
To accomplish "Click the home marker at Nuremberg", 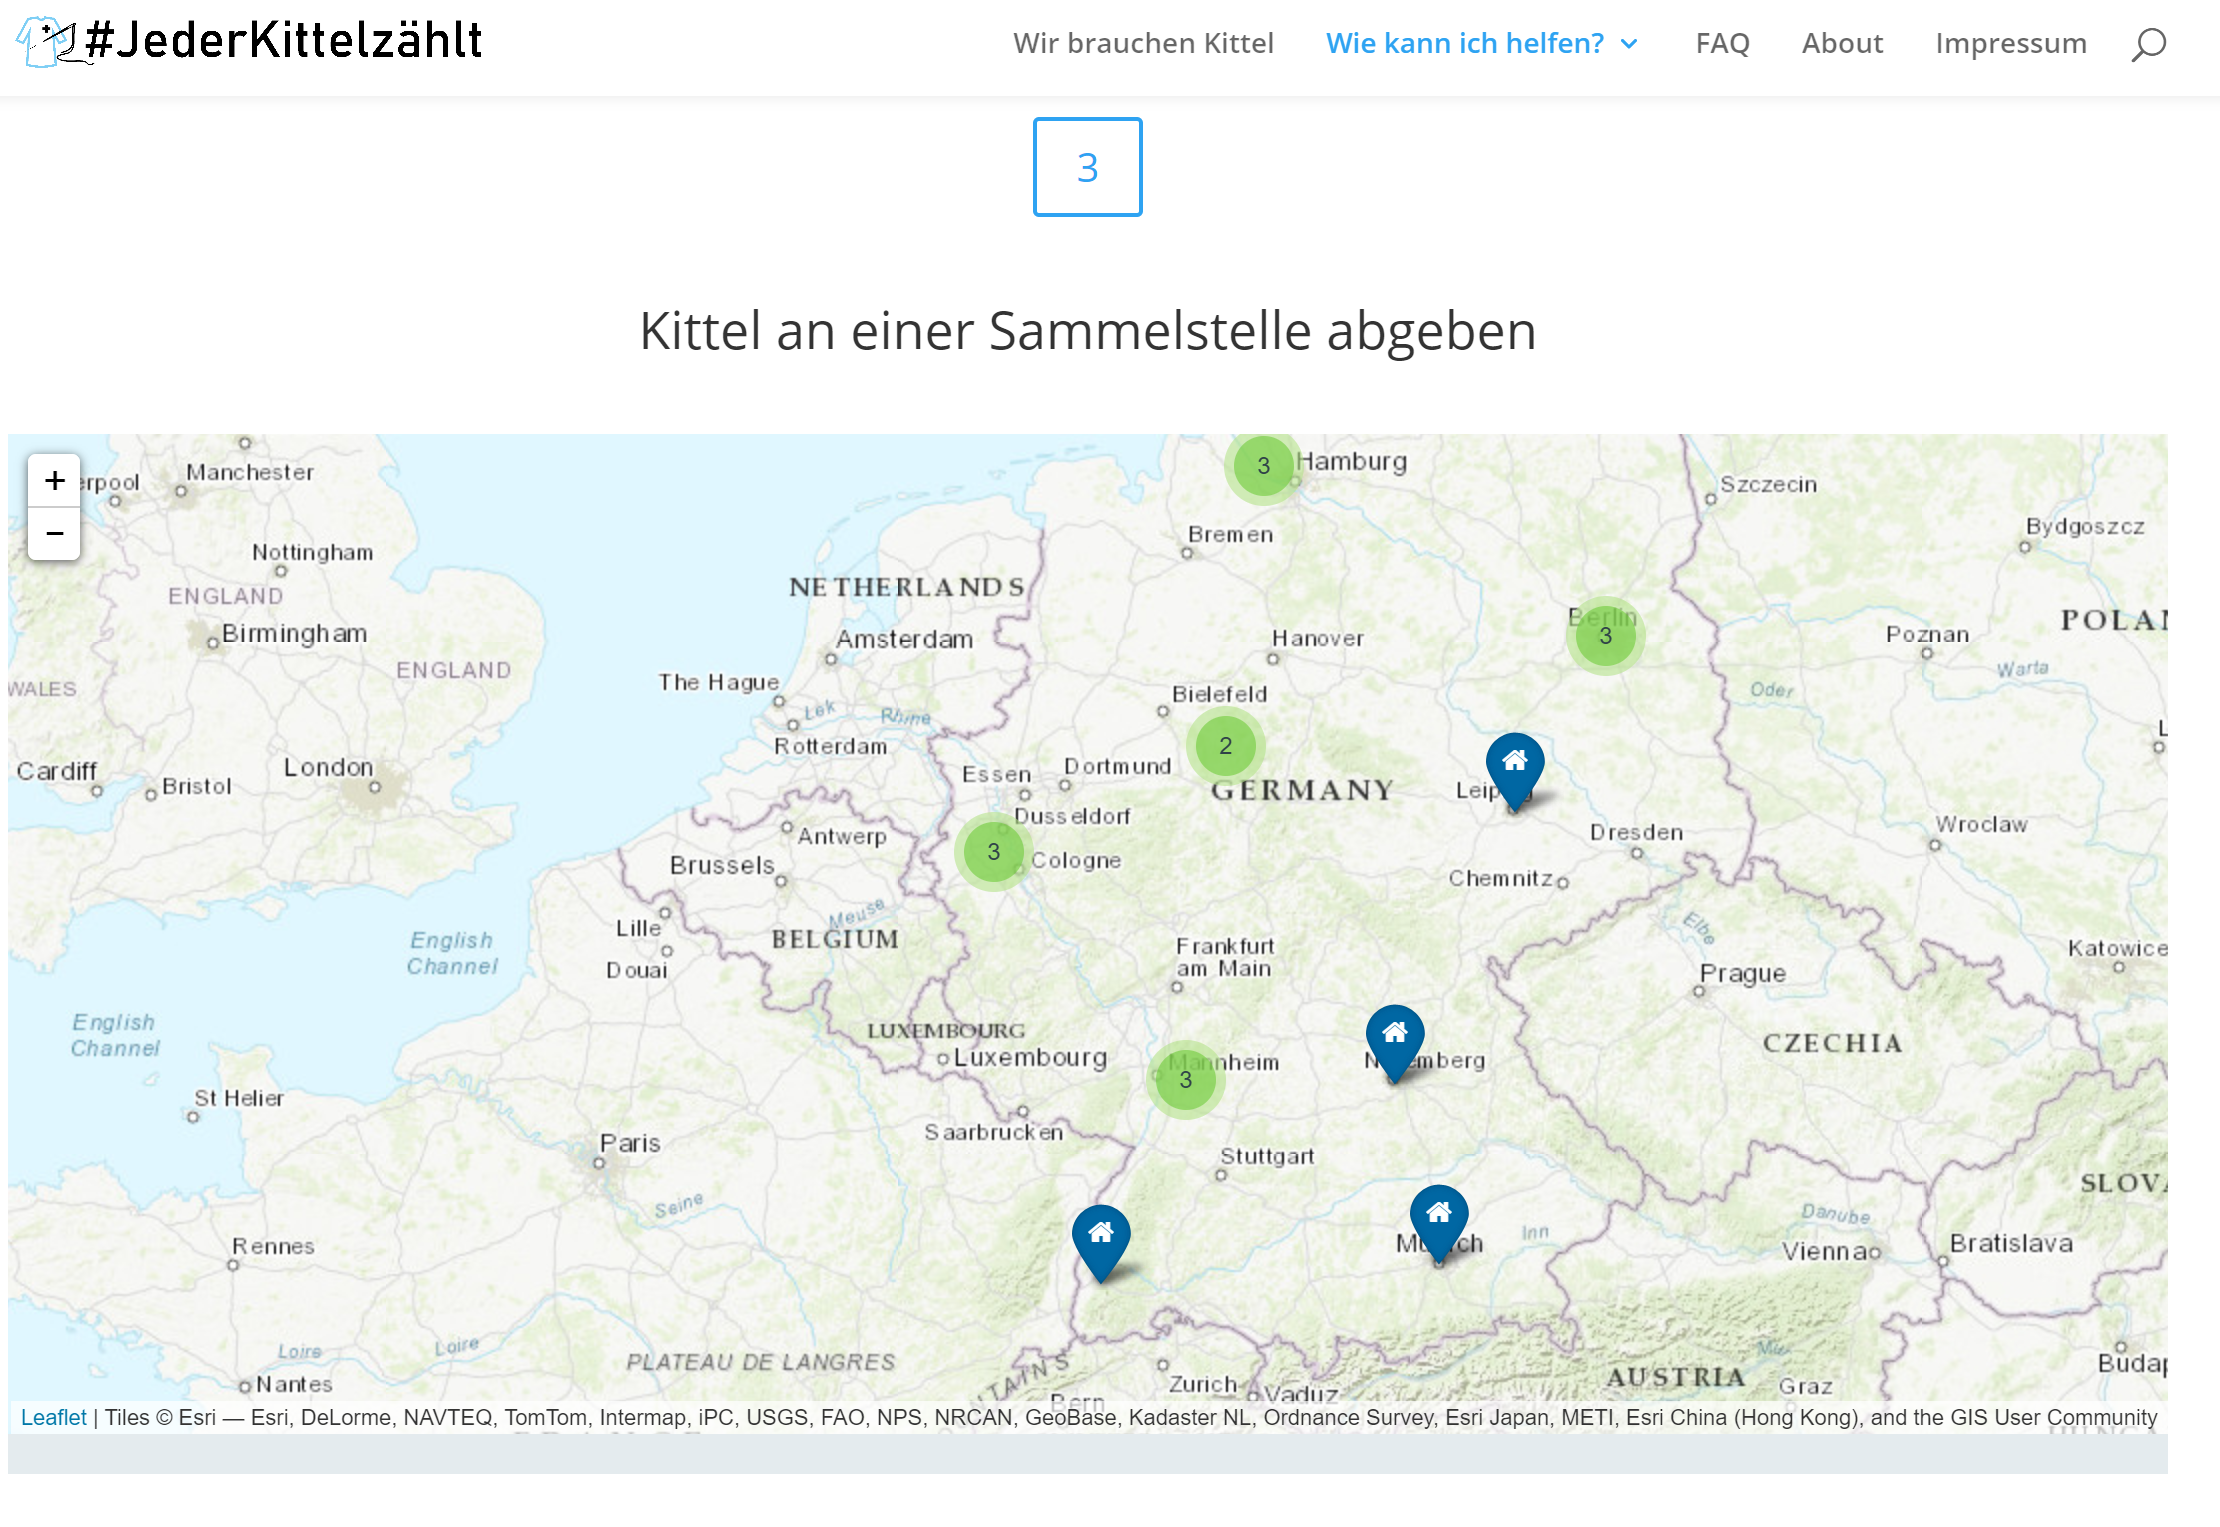I will click(1395, 1037).
